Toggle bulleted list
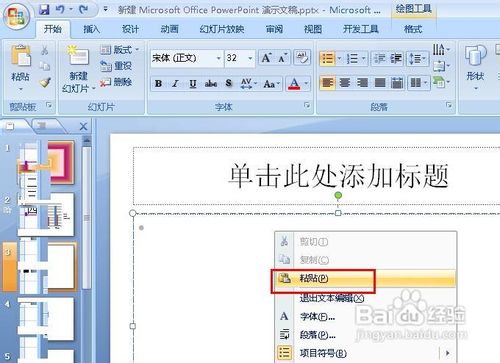 click(327, 59)
